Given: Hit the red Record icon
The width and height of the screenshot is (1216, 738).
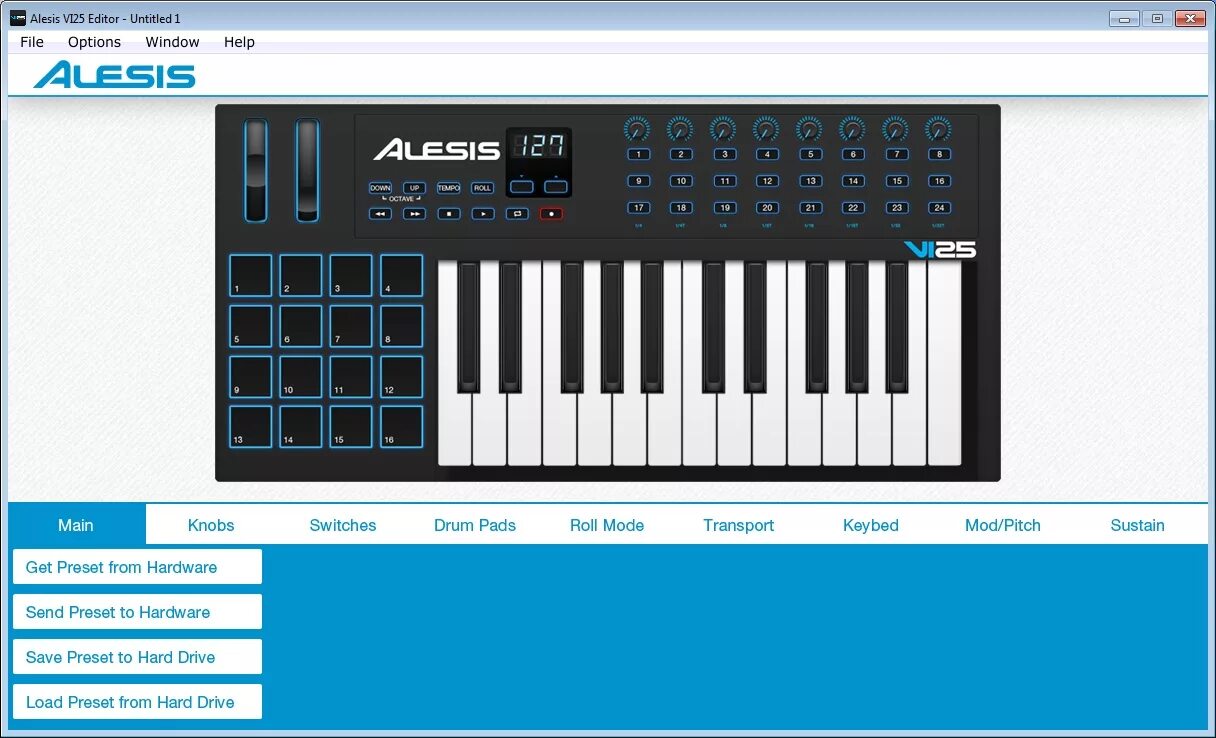Looking at the screenshot, I should click(550, 213).
